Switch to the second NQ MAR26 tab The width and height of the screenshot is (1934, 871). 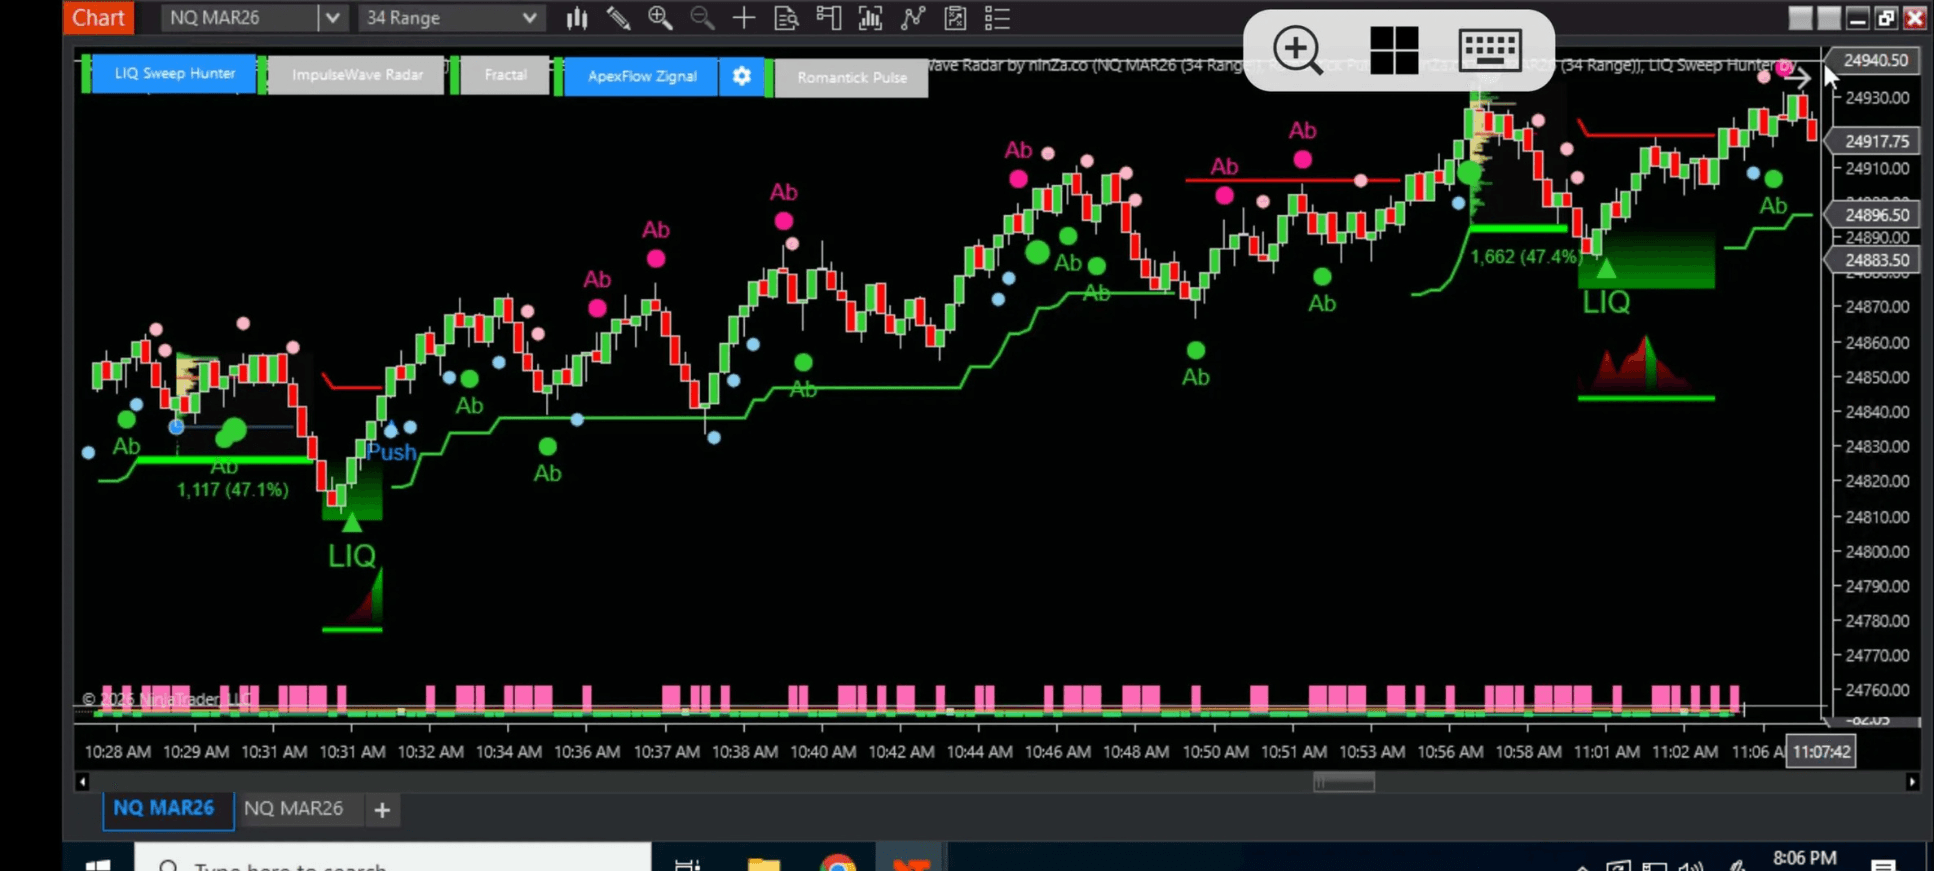point(293,808)
